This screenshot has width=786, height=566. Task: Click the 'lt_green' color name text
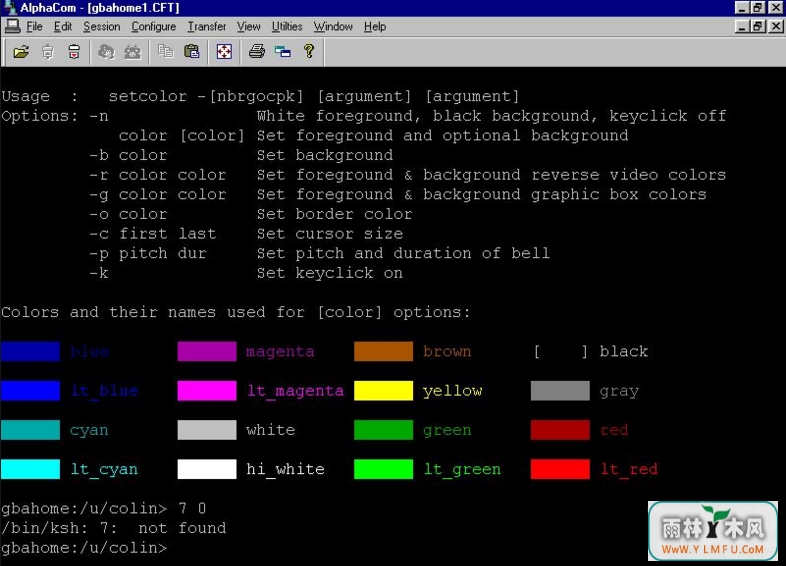pos(462,470)
